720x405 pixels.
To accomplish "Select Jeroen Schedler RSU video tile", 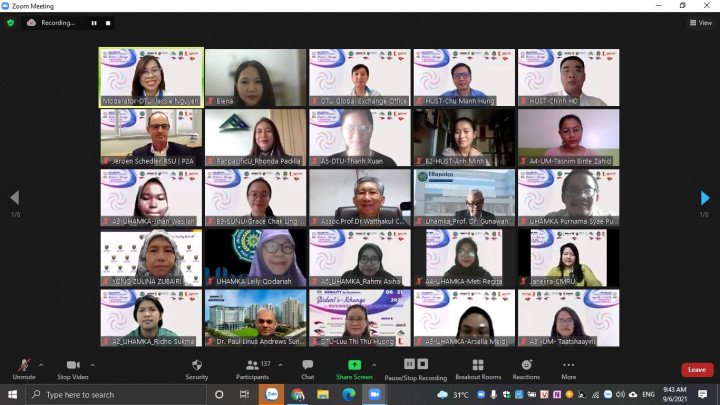I will tap(151, 138).
